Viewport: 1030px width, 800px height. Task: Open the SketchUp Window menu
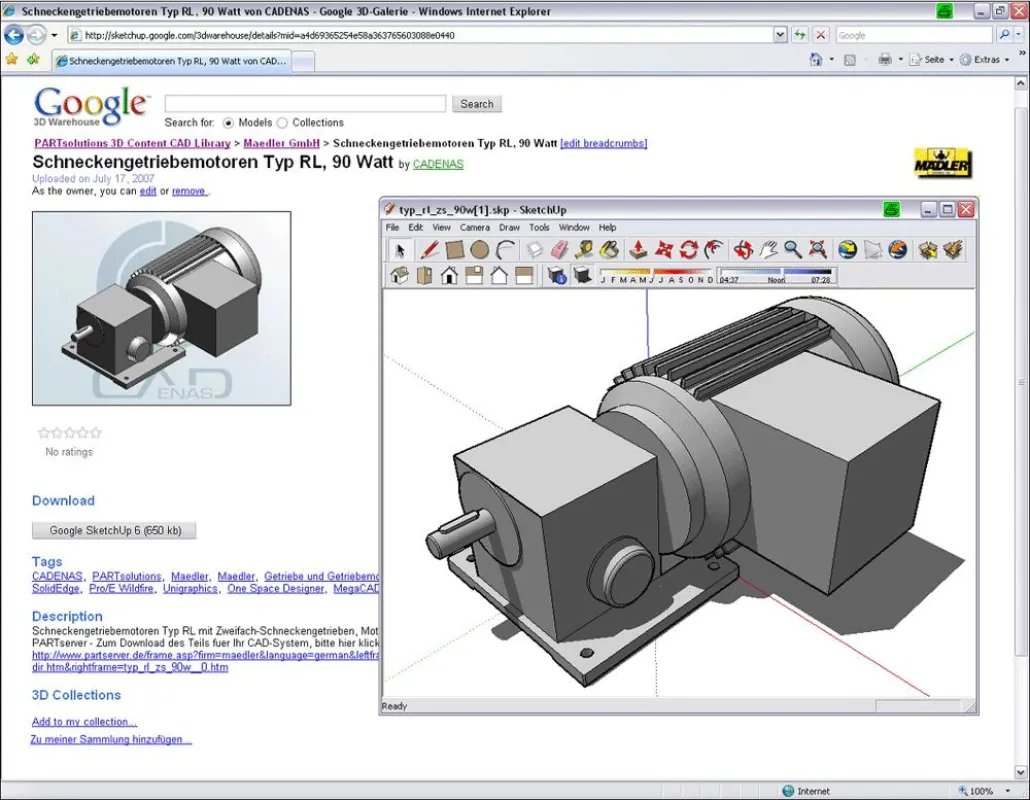574,227
